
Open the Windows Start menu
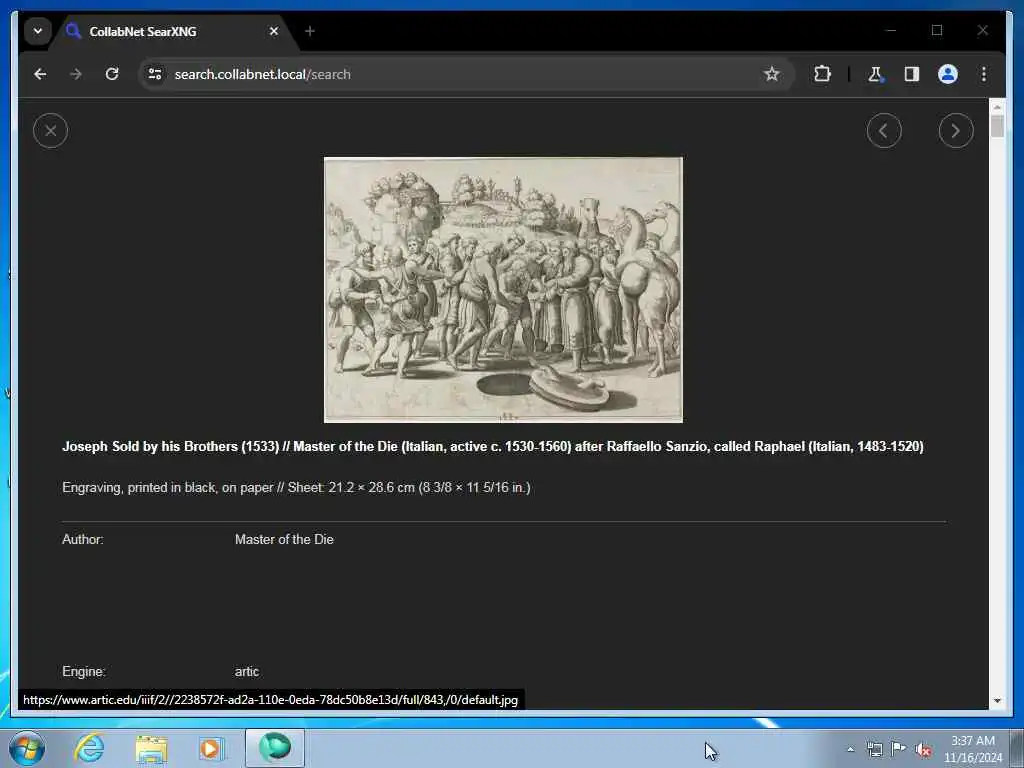click(x=27, y=748)
